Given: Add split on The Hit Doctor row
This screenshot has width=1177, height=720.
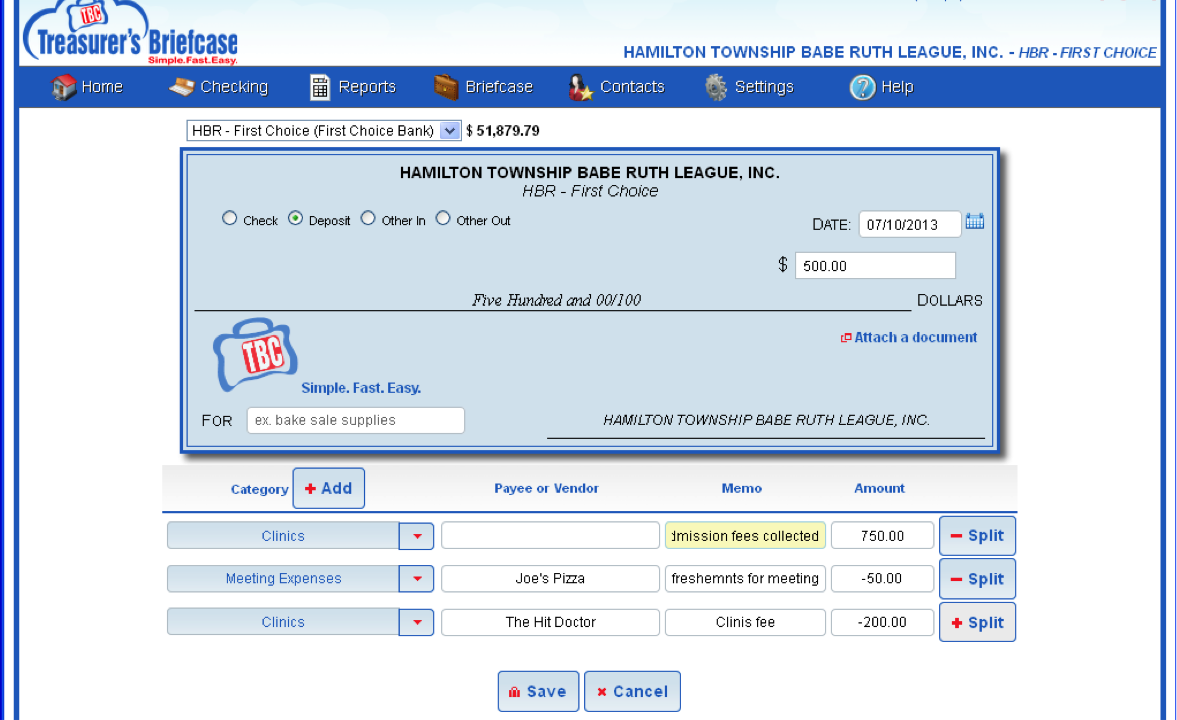Looking at the screenshot, I should coord(977,622).
